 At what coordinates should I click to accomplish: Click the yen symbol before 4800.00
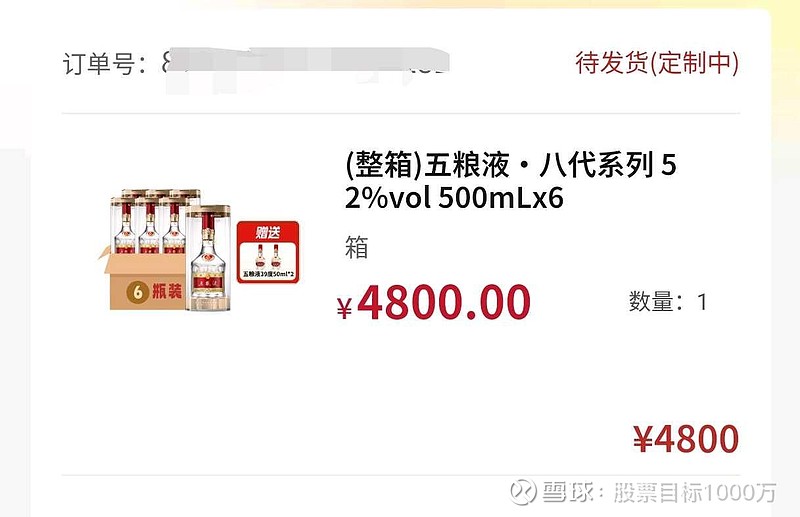click(344, 308)
